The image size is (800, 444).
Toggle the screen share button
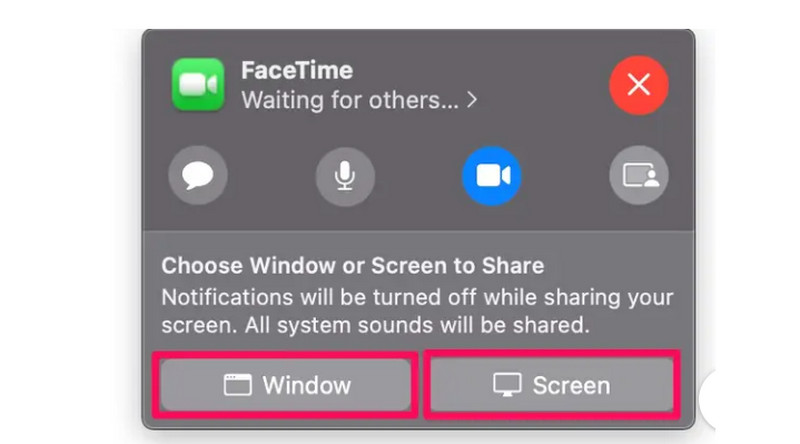click(x=639, y=176)
